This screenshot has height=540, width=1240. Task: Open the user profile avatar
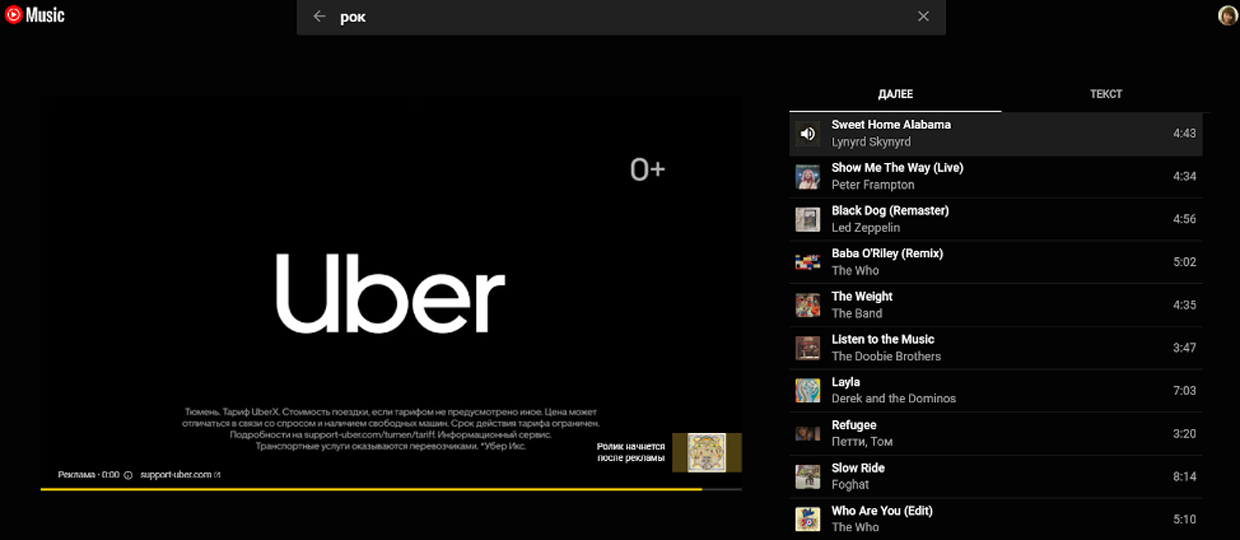tap(1227, 15)
